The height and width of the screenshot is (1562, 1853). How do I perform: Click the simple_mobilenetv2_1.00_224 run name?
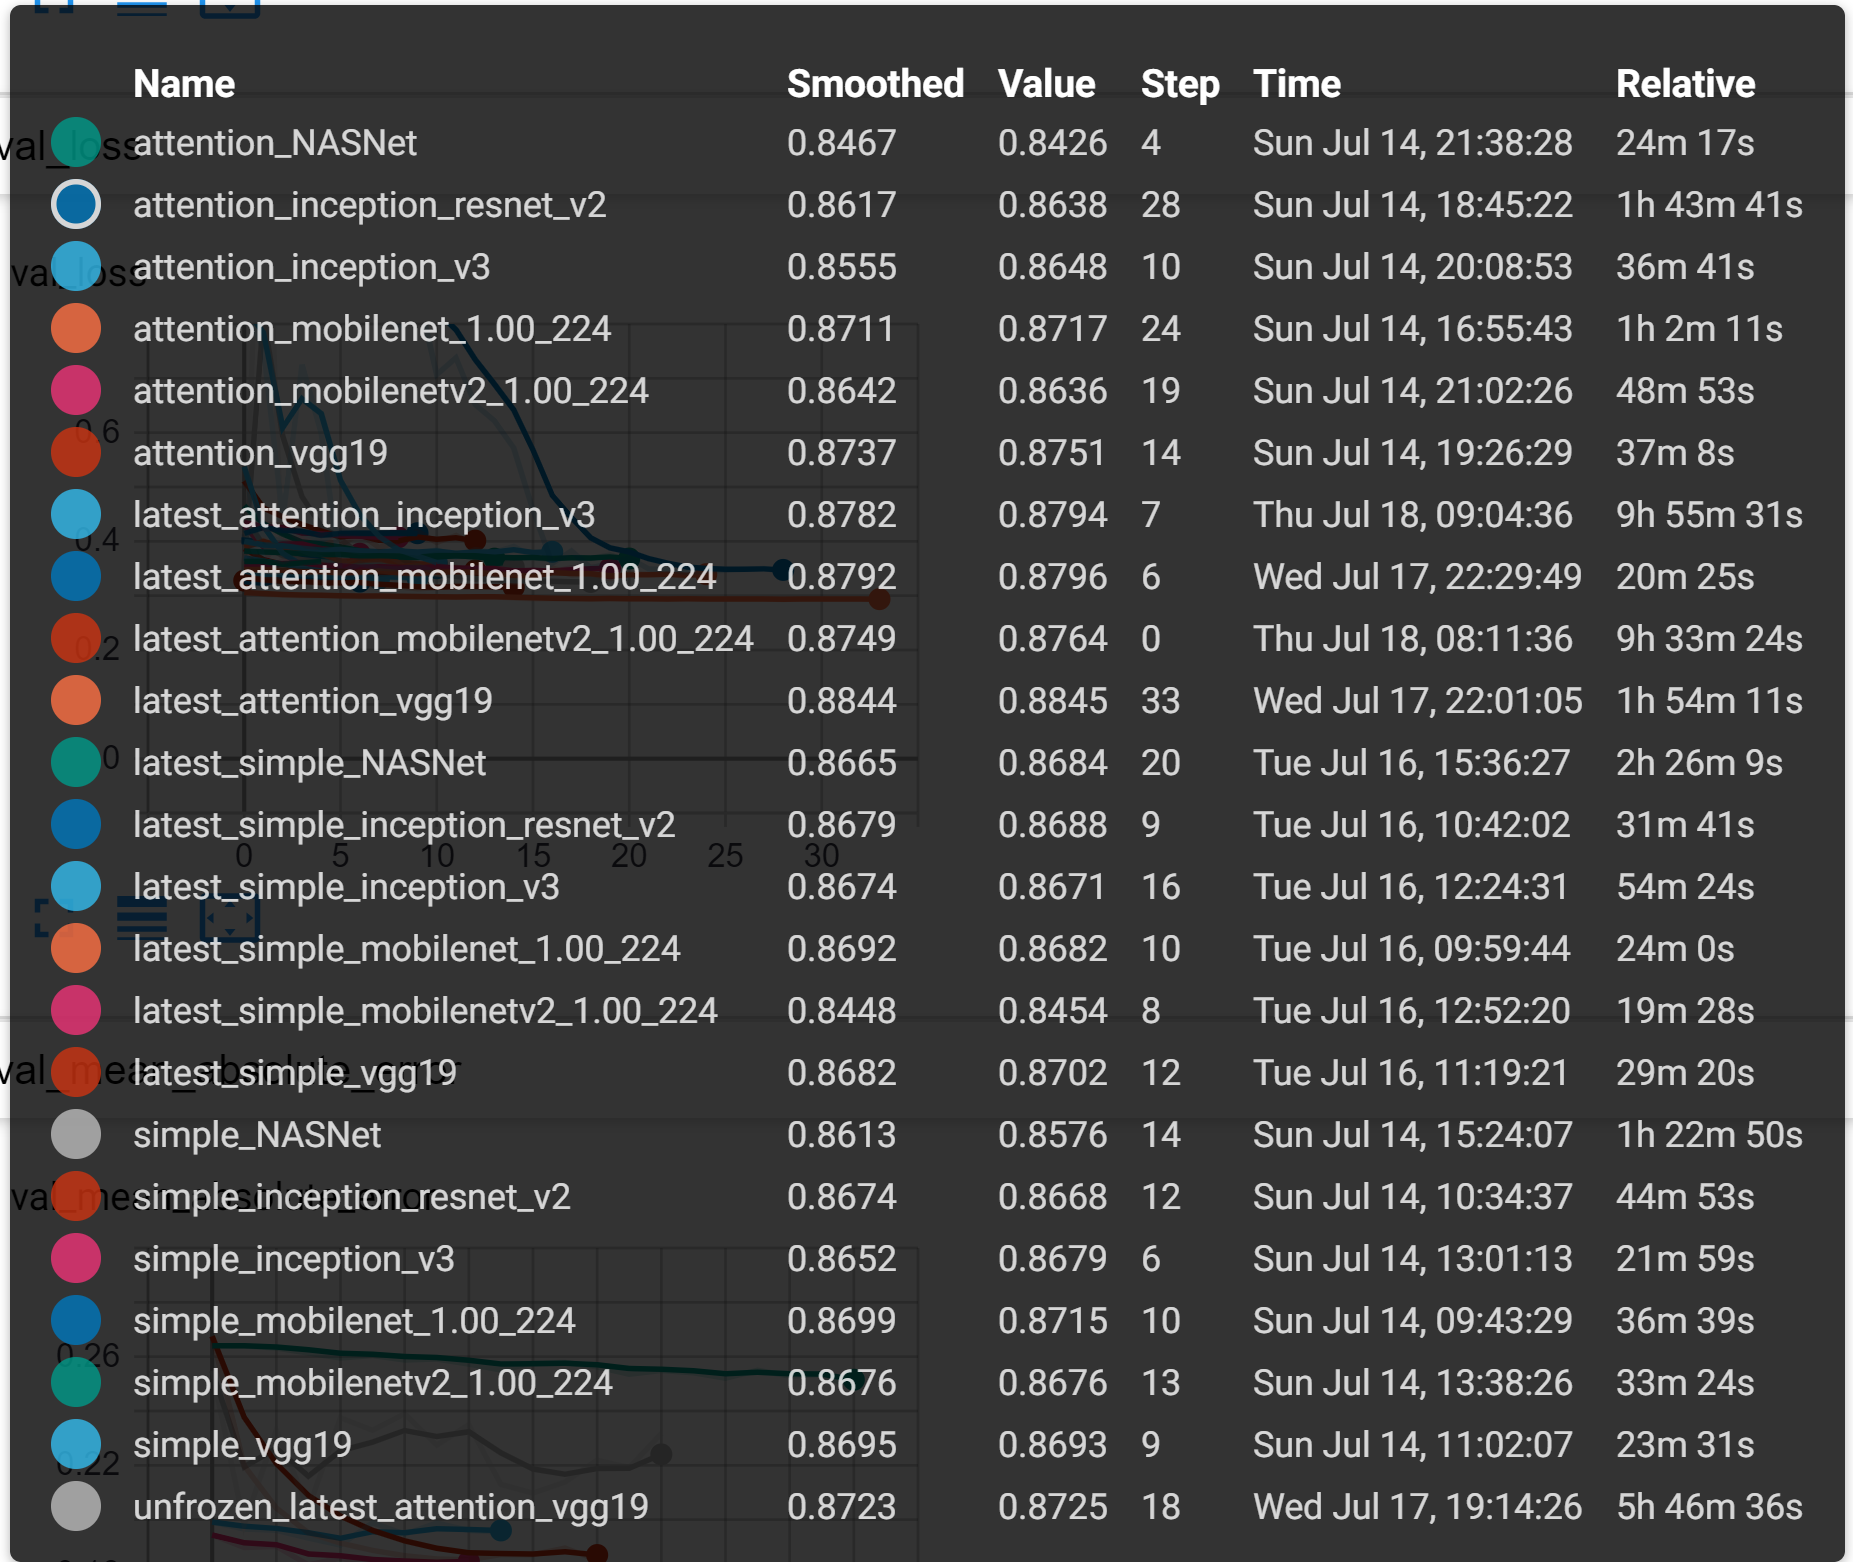point(373,1383)
